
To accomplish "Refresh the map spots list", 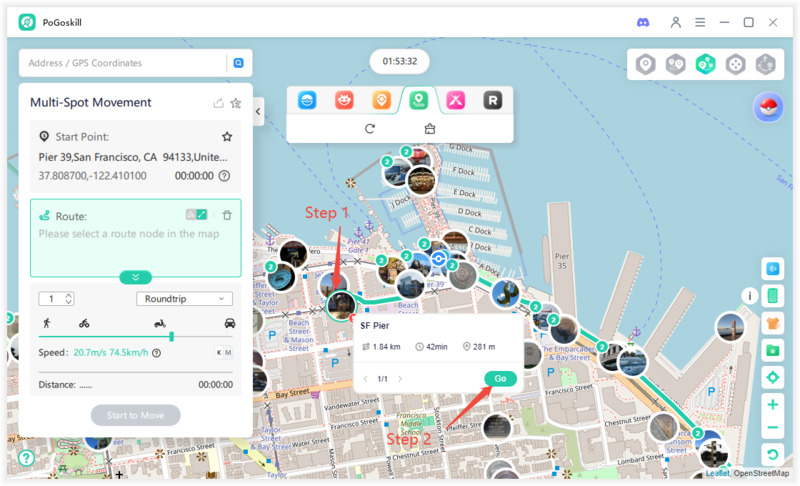I will (x=370, y=129).
